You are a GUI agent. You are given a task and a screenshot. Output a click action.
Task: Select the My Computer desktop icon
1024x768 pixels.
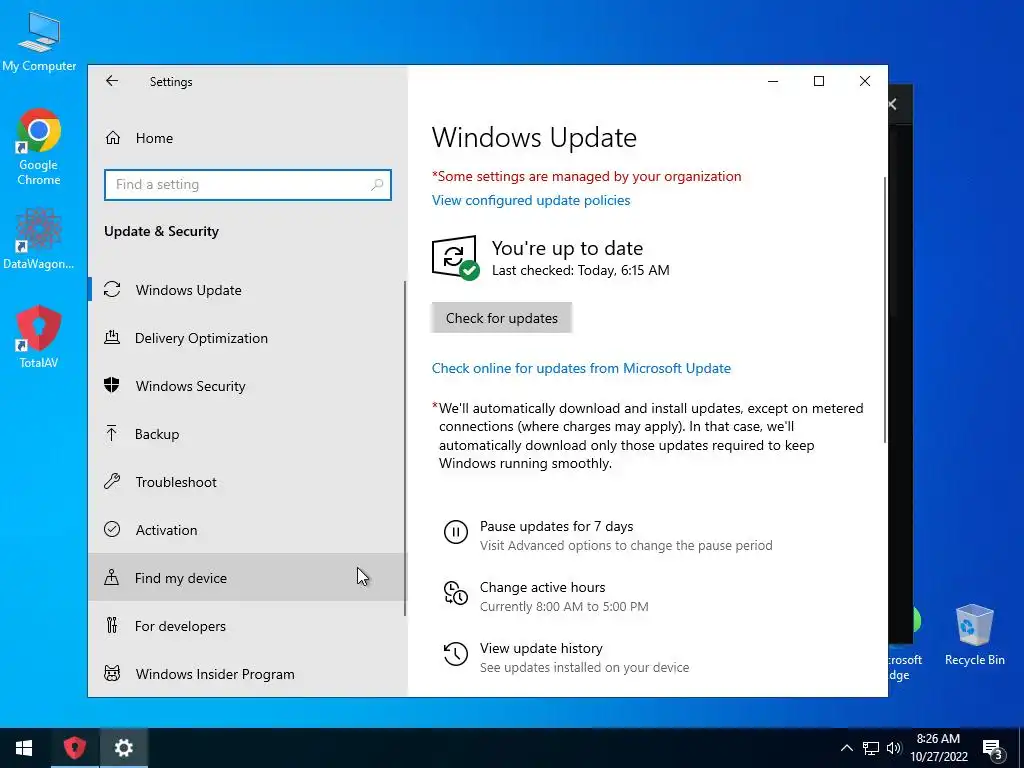coord(39,42)
